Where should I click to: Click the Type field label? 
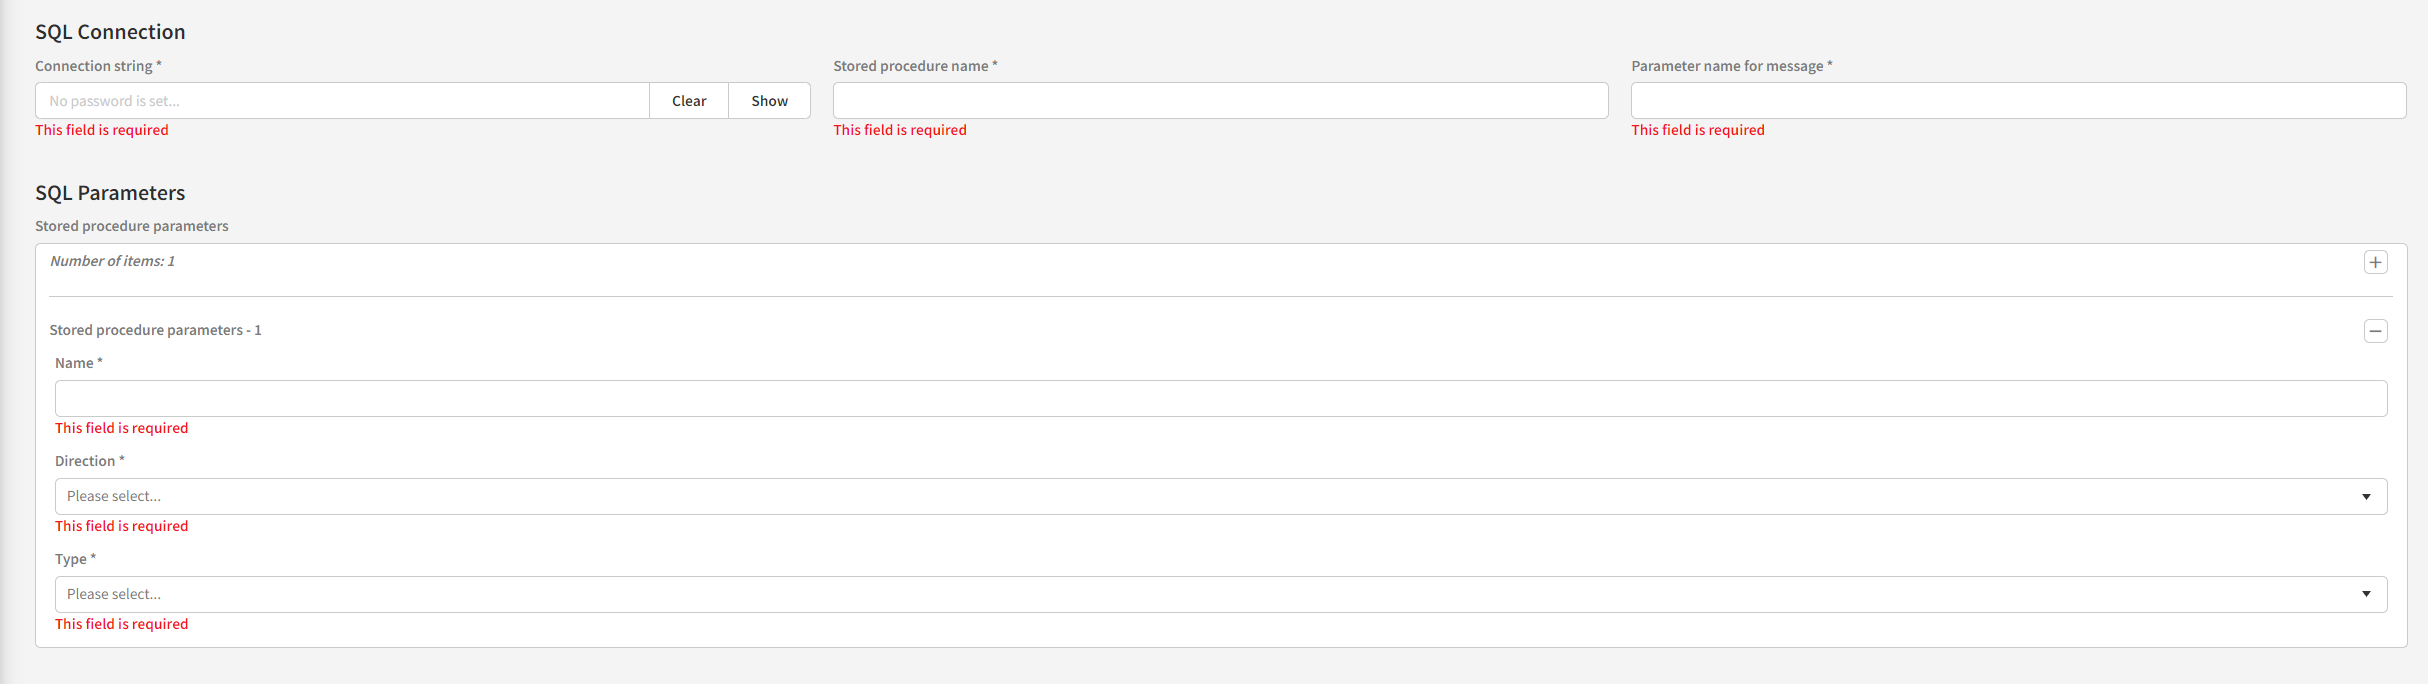(x=71, y=559)
